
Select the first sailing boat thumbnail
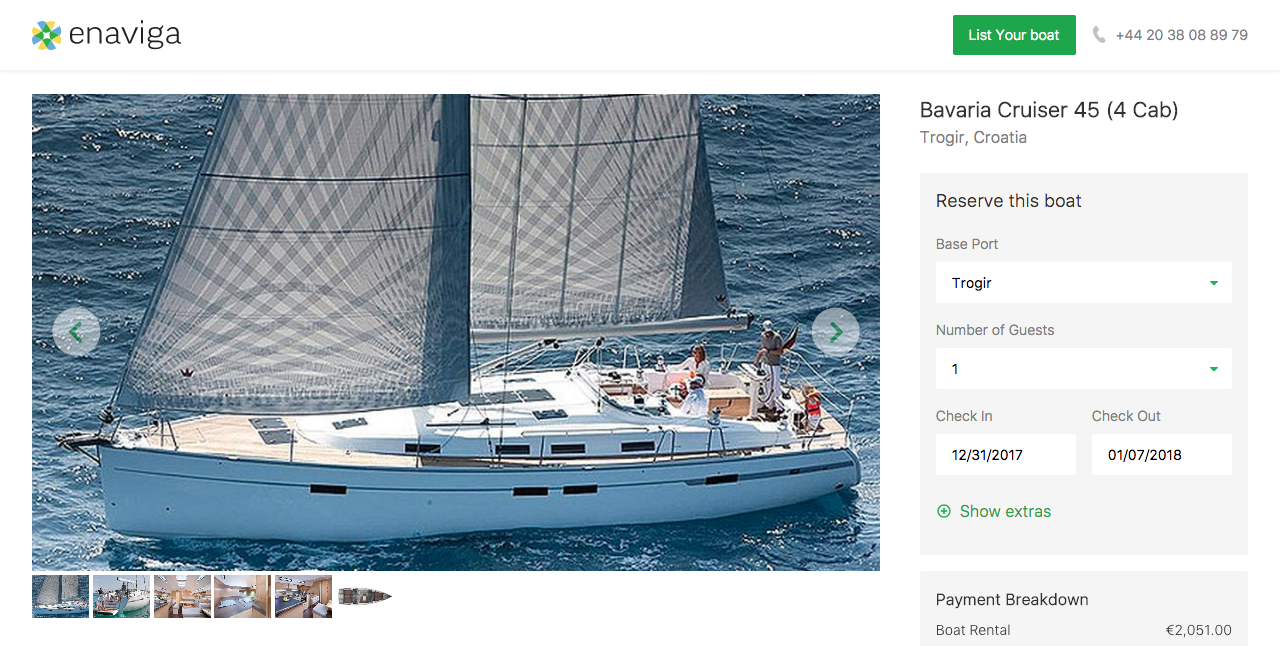60,596
